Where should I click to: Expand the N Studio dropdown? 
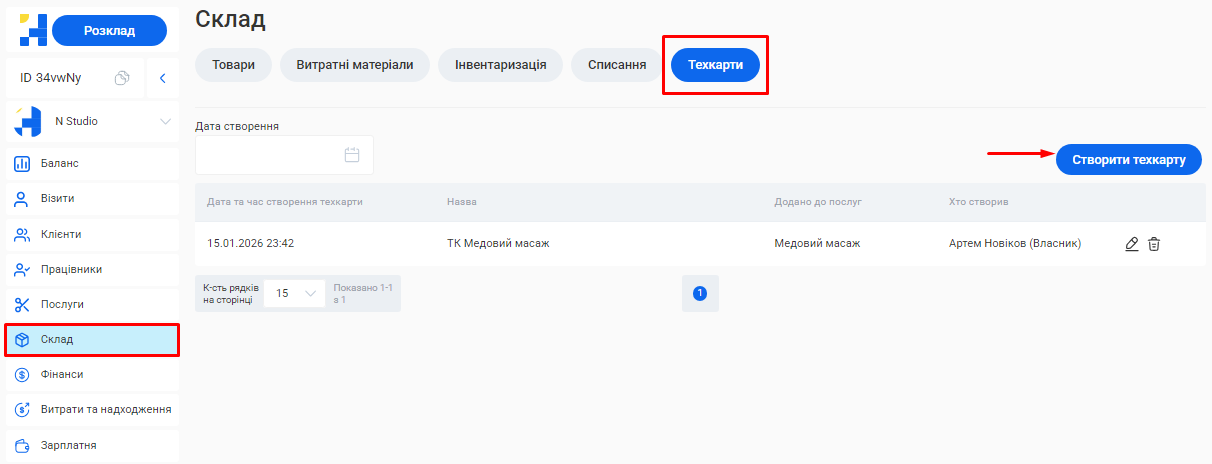click(165, 122)
